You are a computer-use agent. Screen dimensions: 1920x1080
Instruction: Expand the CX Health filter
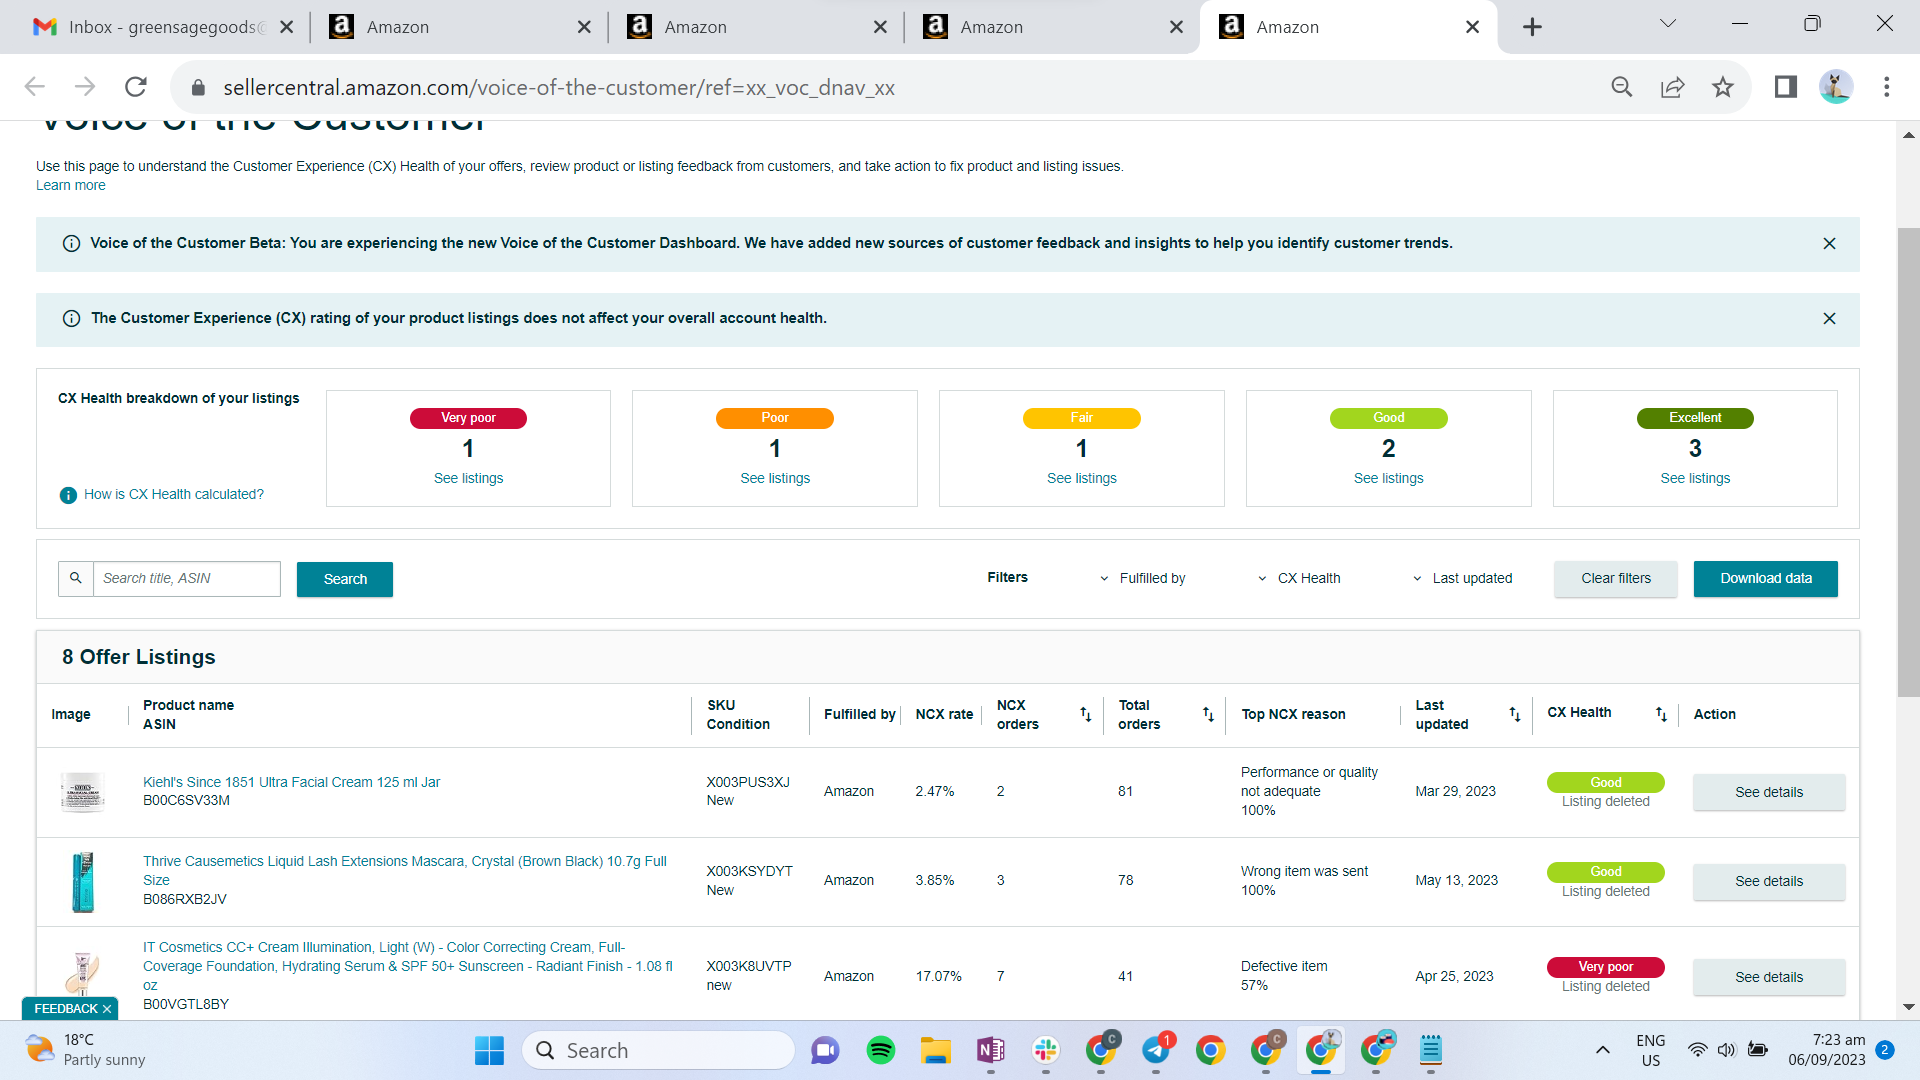[1299, 578]
